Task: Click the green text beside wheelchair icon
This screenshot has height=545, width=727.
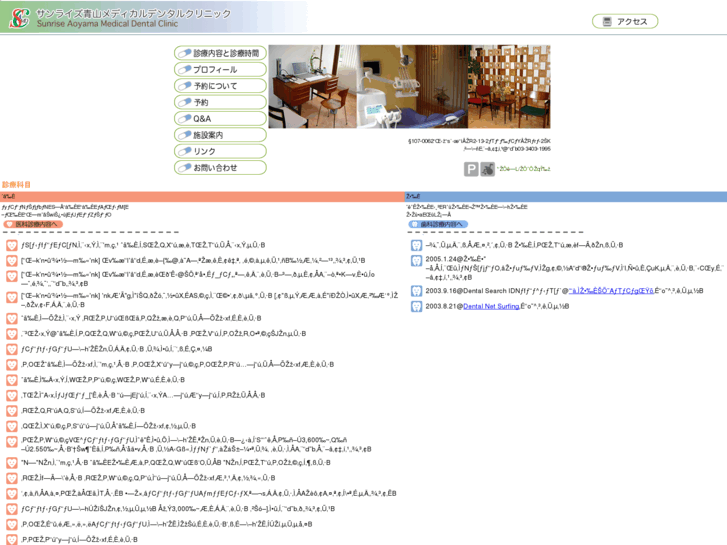Action: click(523, 169)
